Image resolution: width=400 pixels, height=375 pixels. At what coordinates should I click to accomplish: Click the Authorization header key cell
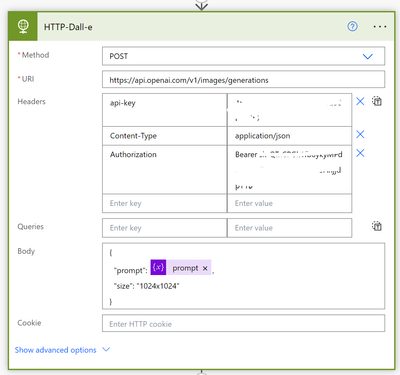click(x=164, y=170)
